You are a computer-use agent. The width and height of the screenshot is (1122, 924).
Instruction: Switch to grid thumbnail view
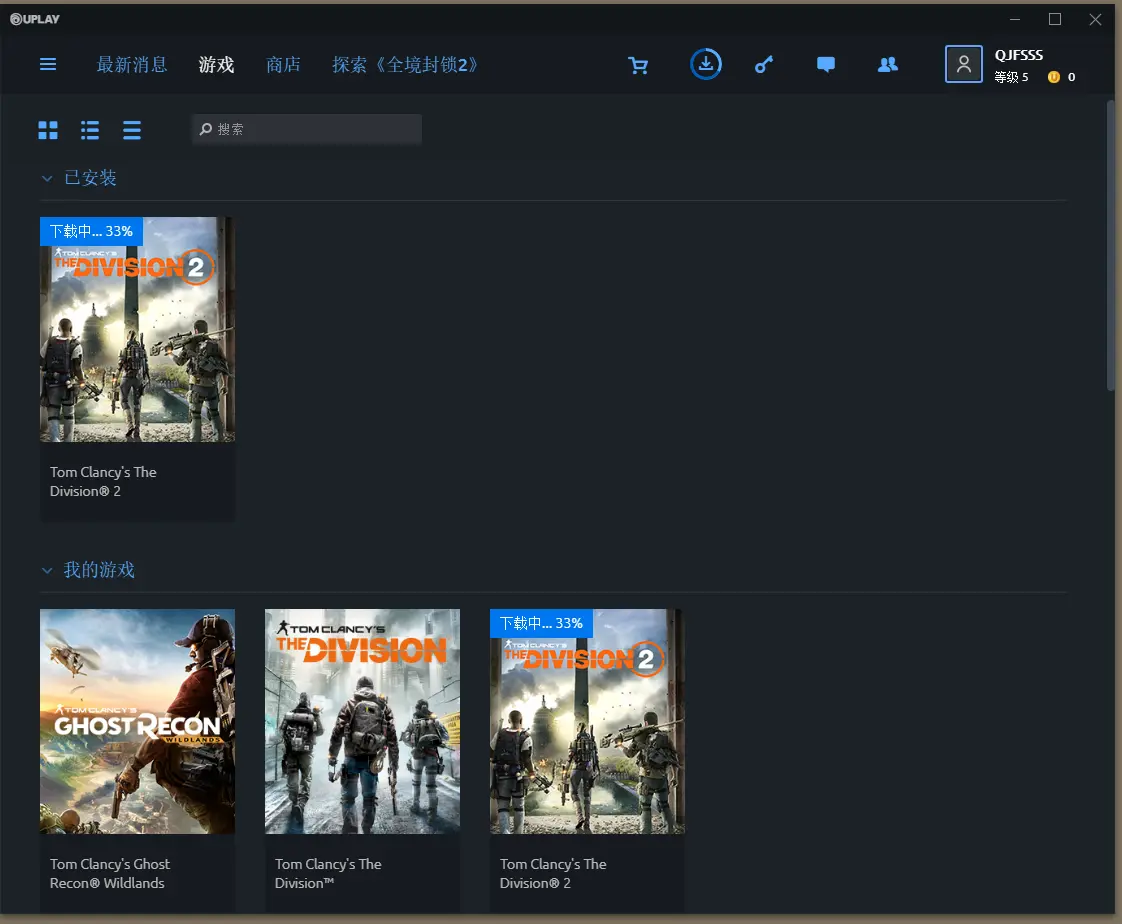coord(48,130)
